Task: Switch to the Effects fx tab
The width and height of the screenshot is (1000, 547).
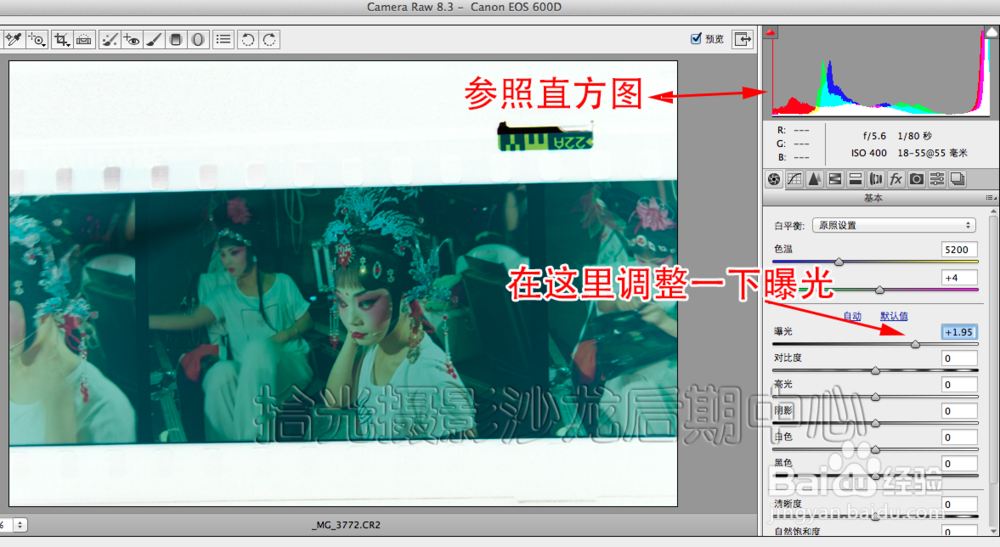Action: pyautogui.click(x=896, y=179)
